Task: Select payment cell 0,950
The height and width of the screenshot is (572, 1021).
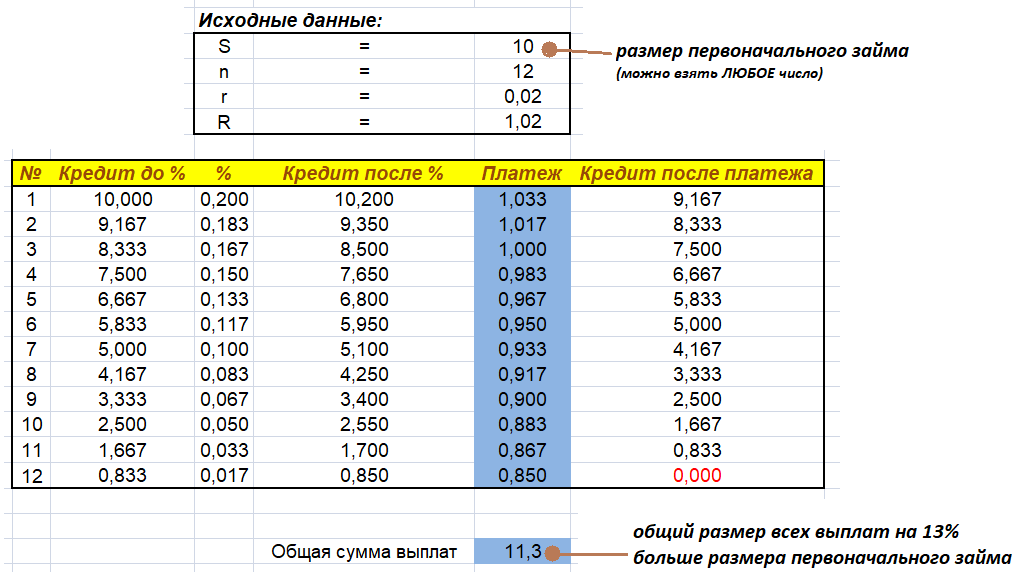Action: pyautogui.click(x=522, y=324)
